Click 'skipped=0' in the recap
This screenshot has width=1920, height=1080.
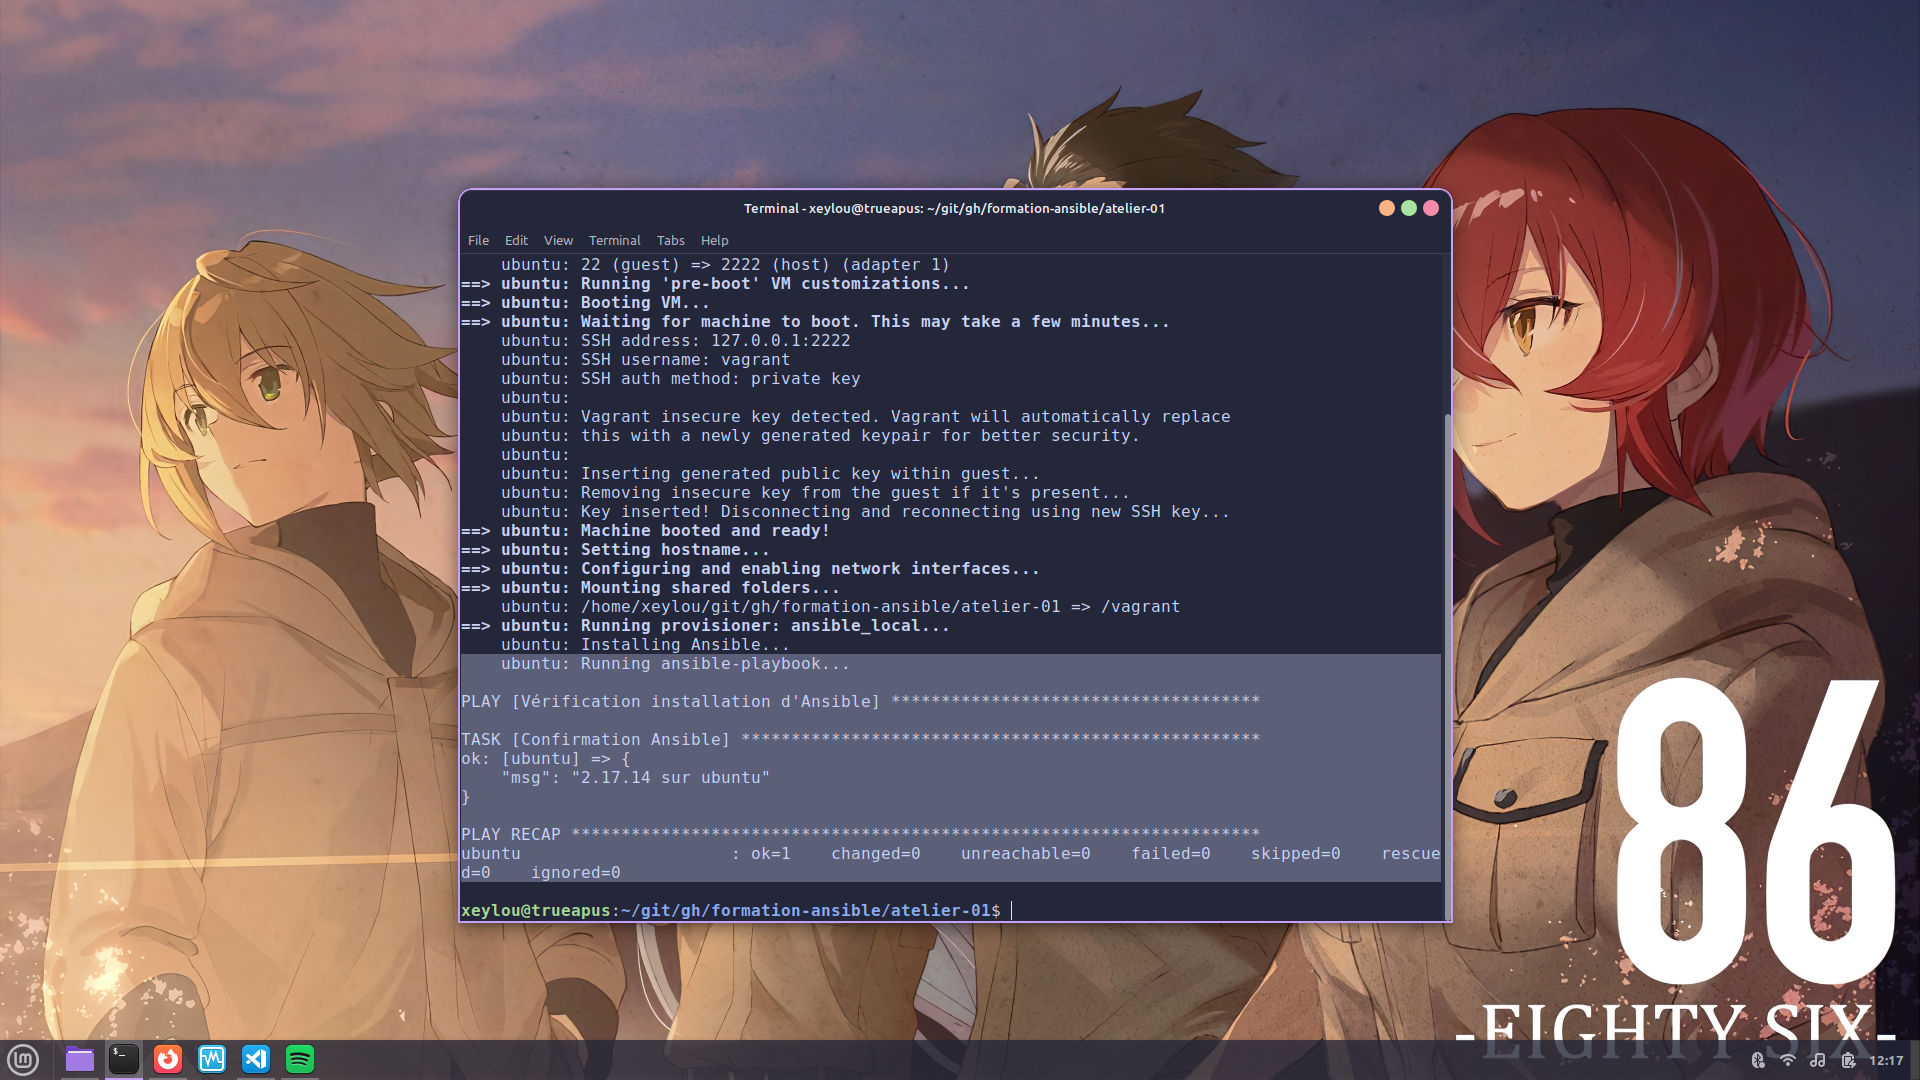tap(1295, 853)
